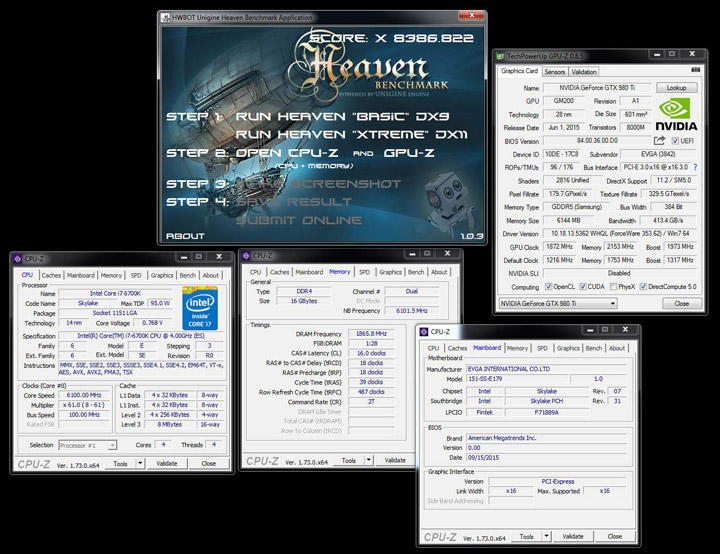Open Caches tab in CPU-Z CPU window
This screenshot has width=720, height=554.
pos(51,275)
